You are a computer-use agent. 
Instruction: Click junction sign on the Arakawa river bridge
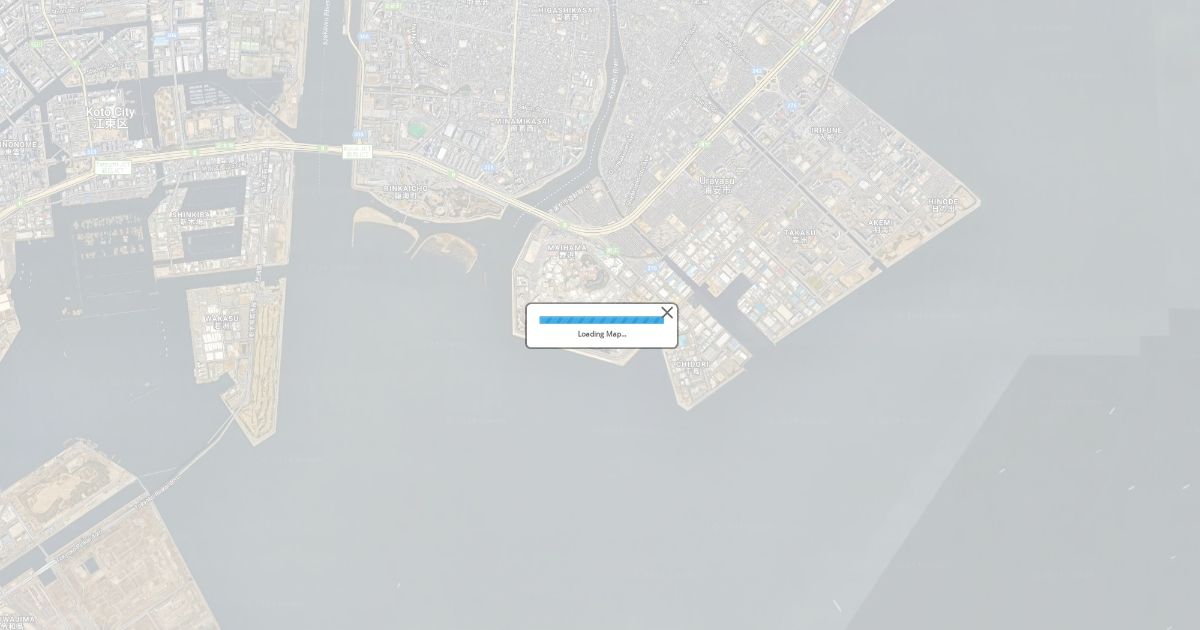(357, 152)
